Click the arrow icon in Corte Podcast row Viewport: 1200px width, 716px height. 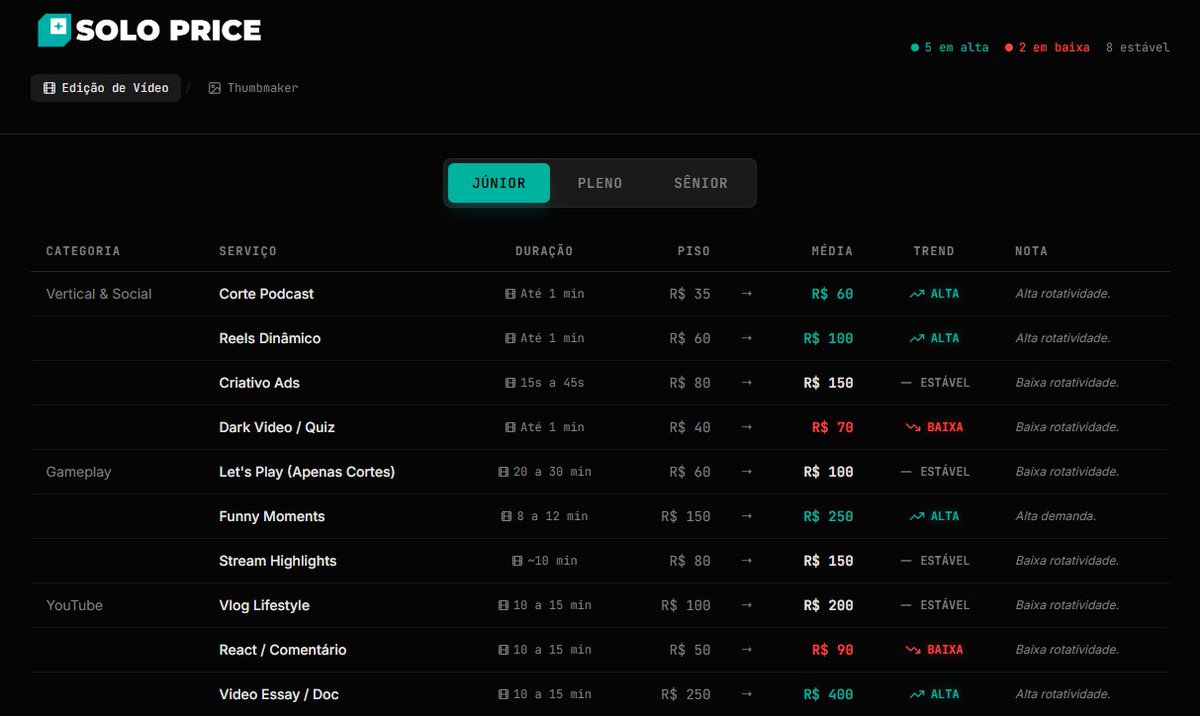click(x=746, y=294)
